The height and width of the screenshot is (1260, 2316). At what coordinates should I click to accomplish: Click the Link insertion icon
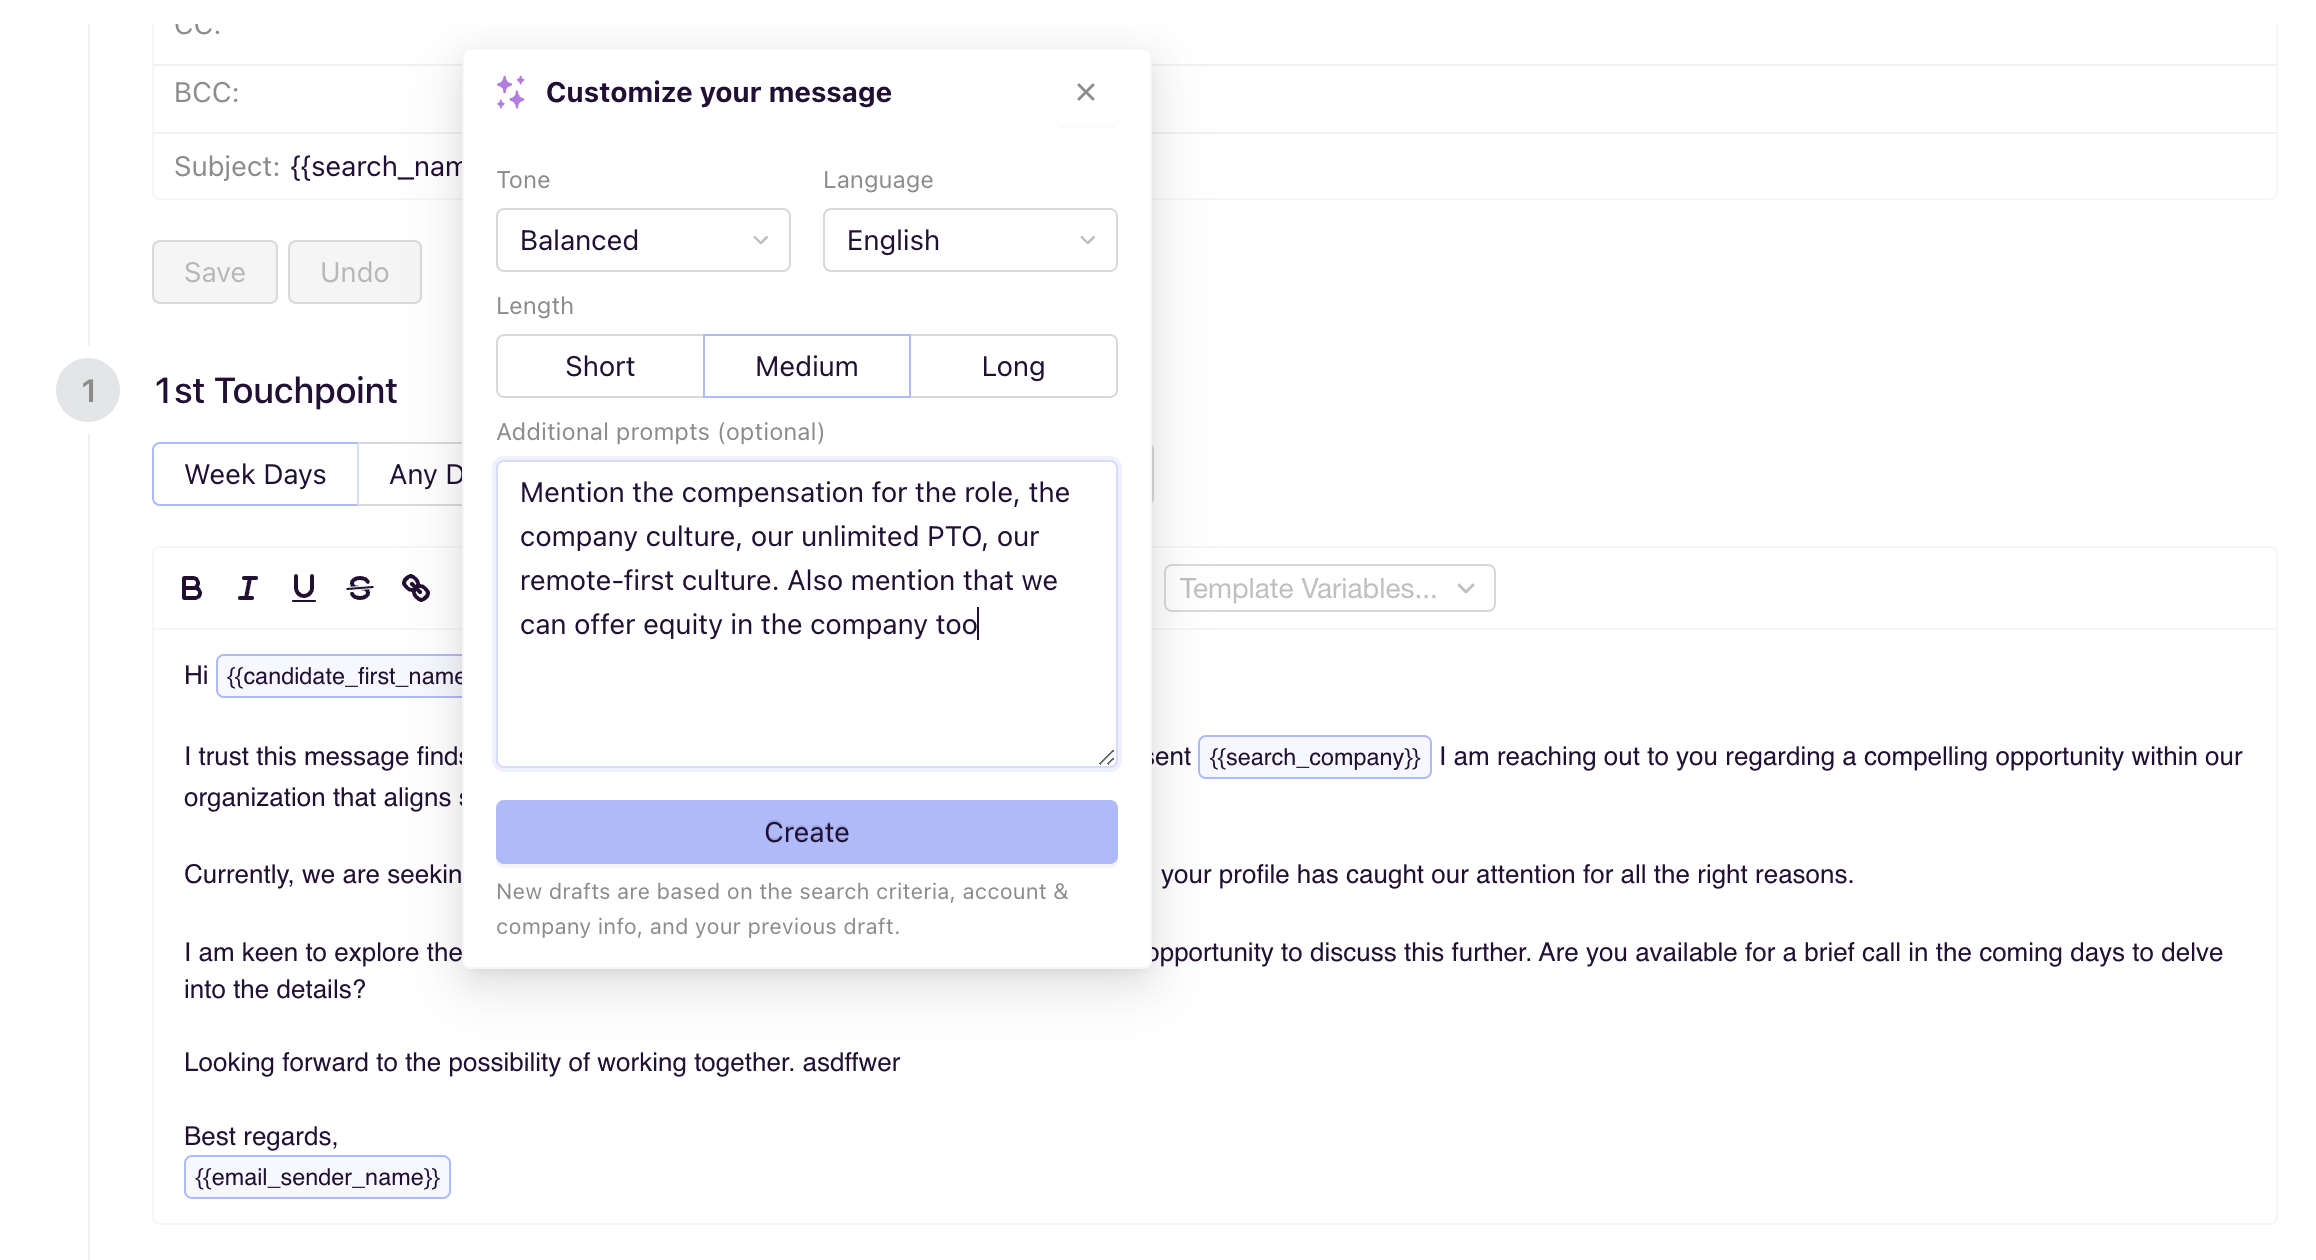pyautogui.click(x=416, y=588)
